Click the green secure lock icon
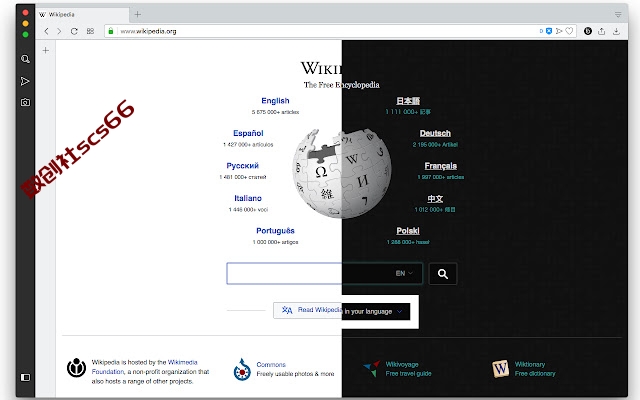This screenshot has width=640, height=400. coord(111,31)
